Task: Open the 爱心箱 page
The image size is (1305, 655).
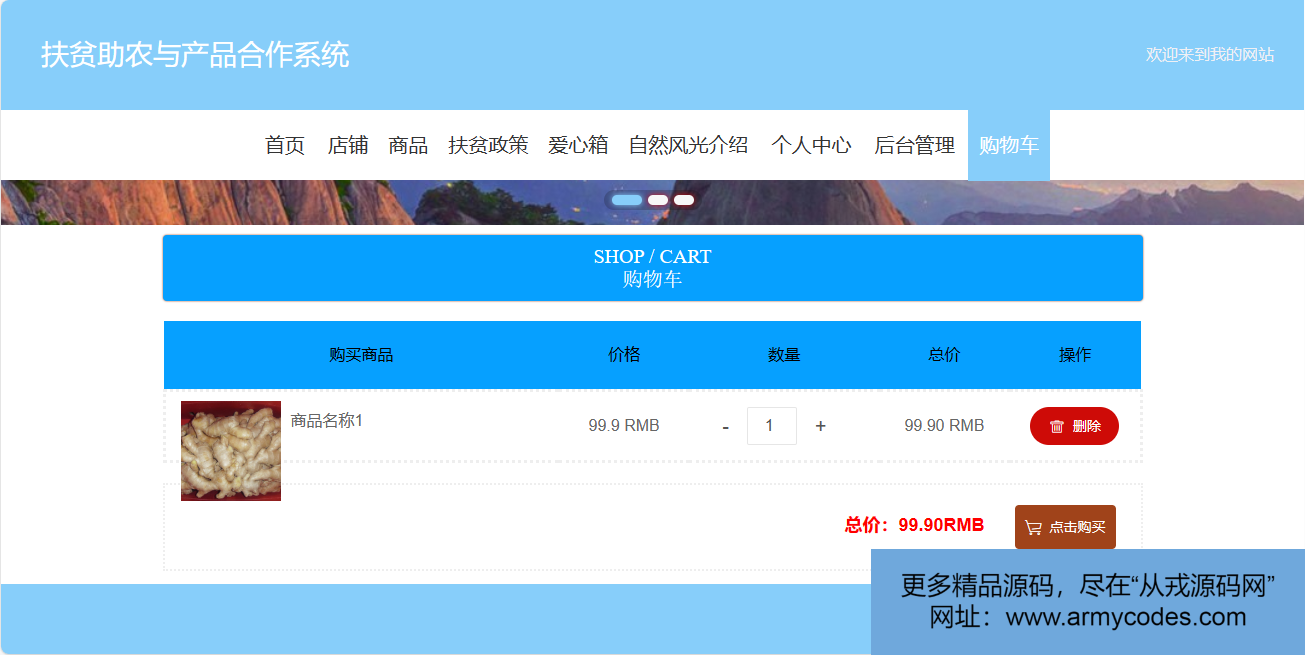Action: tap(578, 145)
